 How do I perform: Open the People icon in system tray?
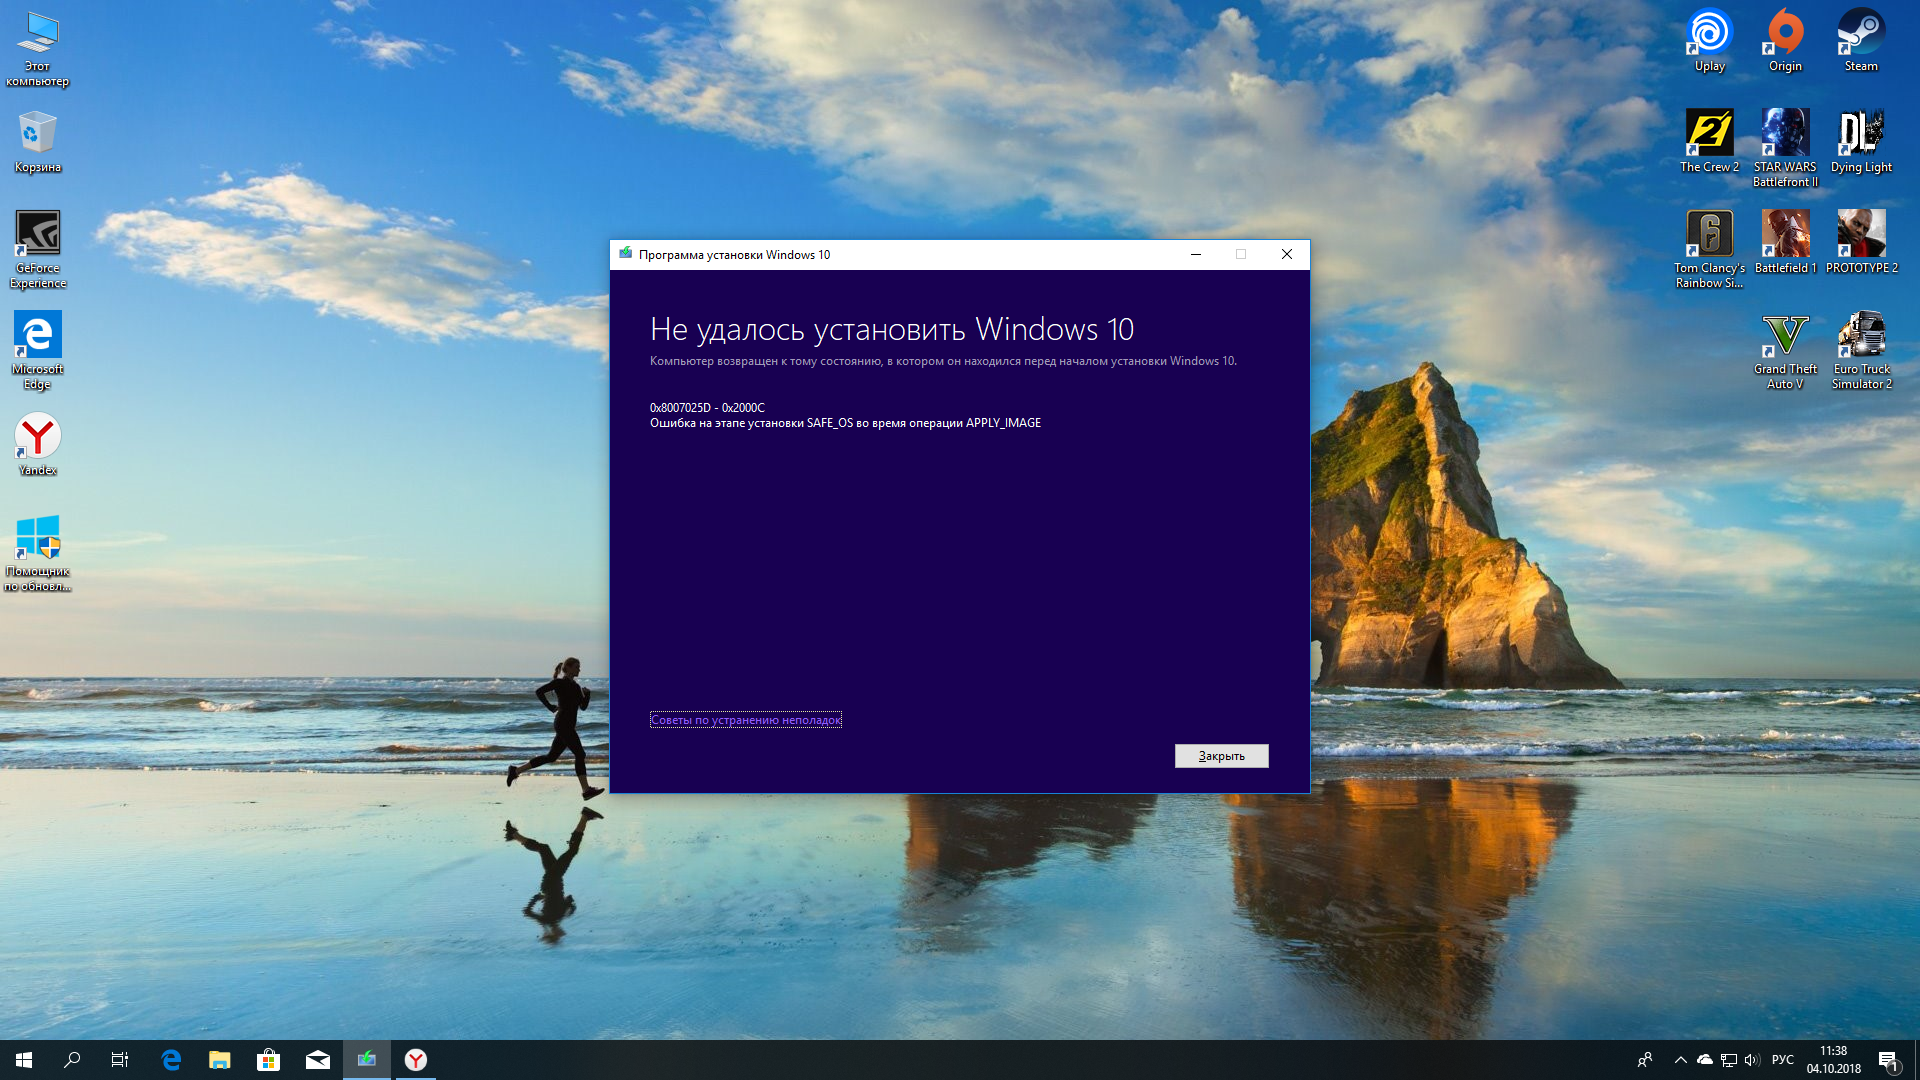click(1645, 1060)
